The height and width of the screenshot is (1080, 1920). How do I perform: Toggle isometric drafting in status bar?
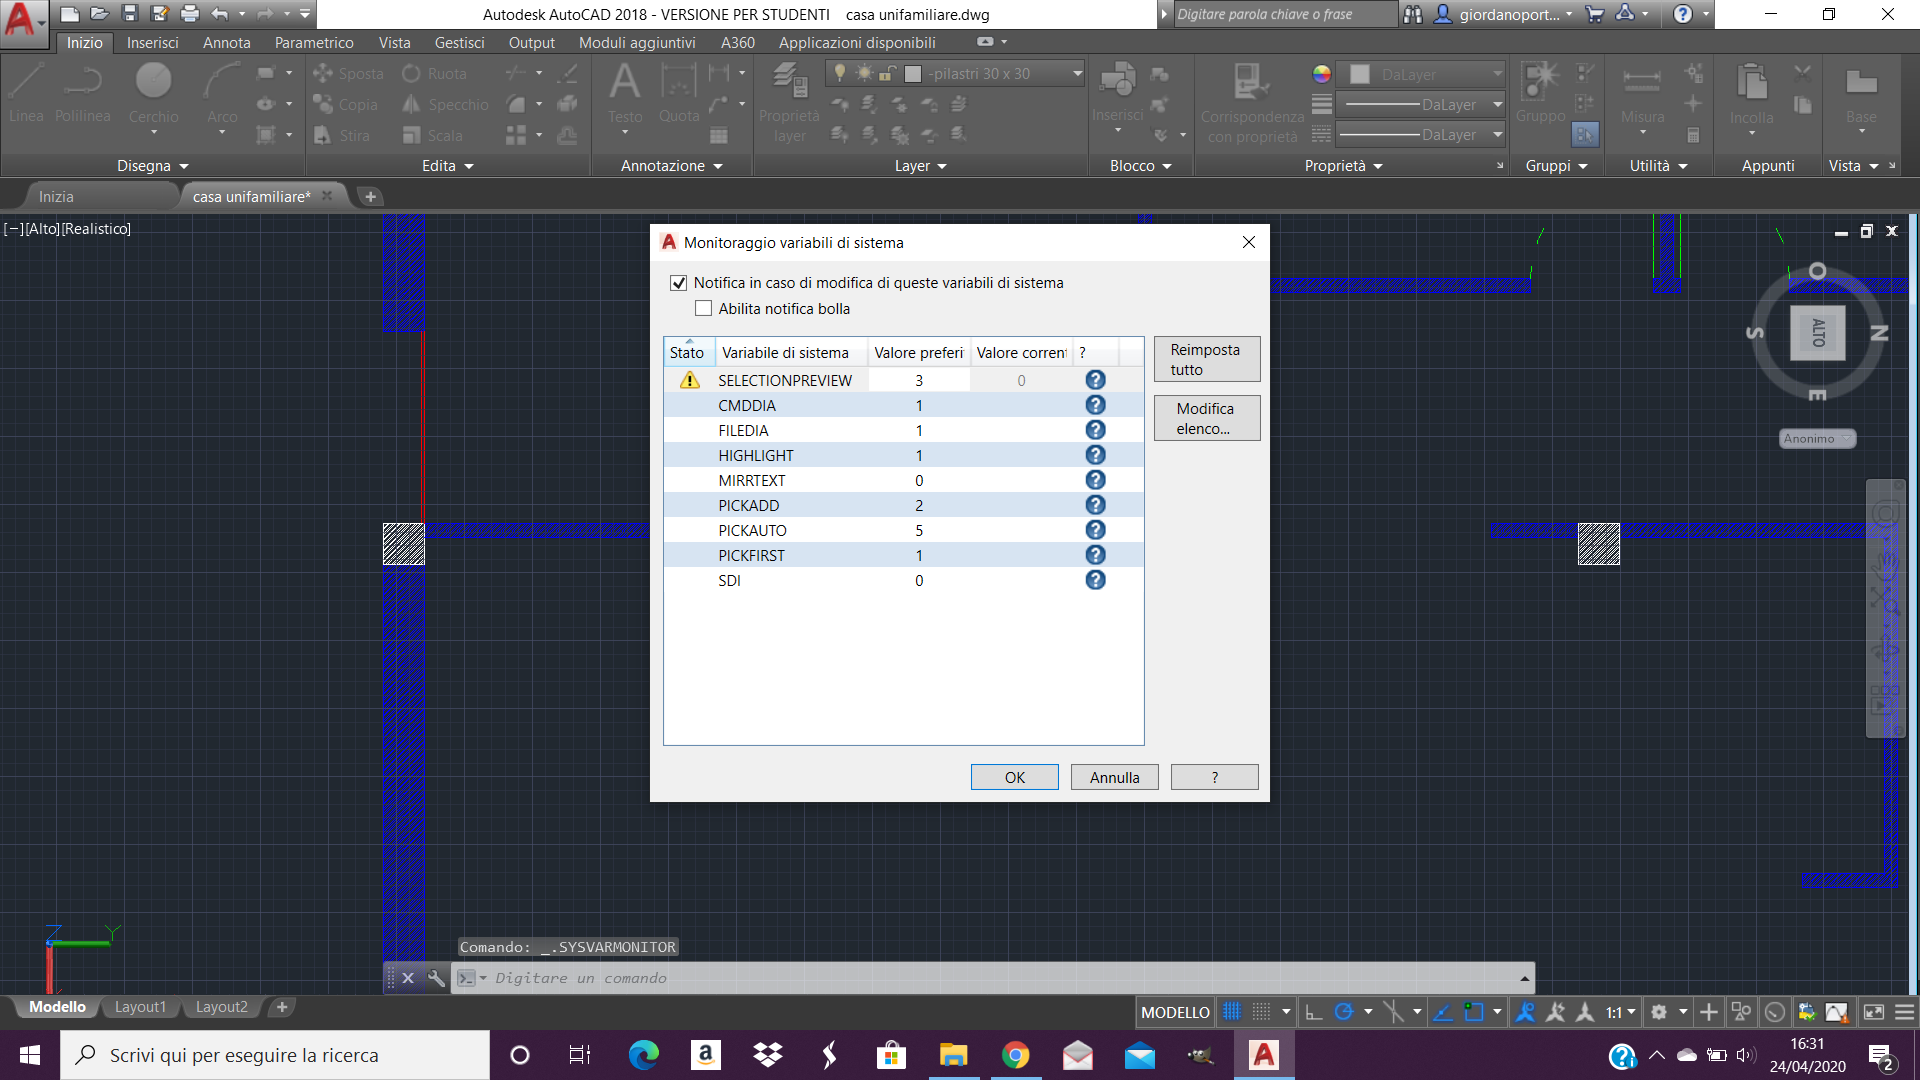tap(1393, 1012)
